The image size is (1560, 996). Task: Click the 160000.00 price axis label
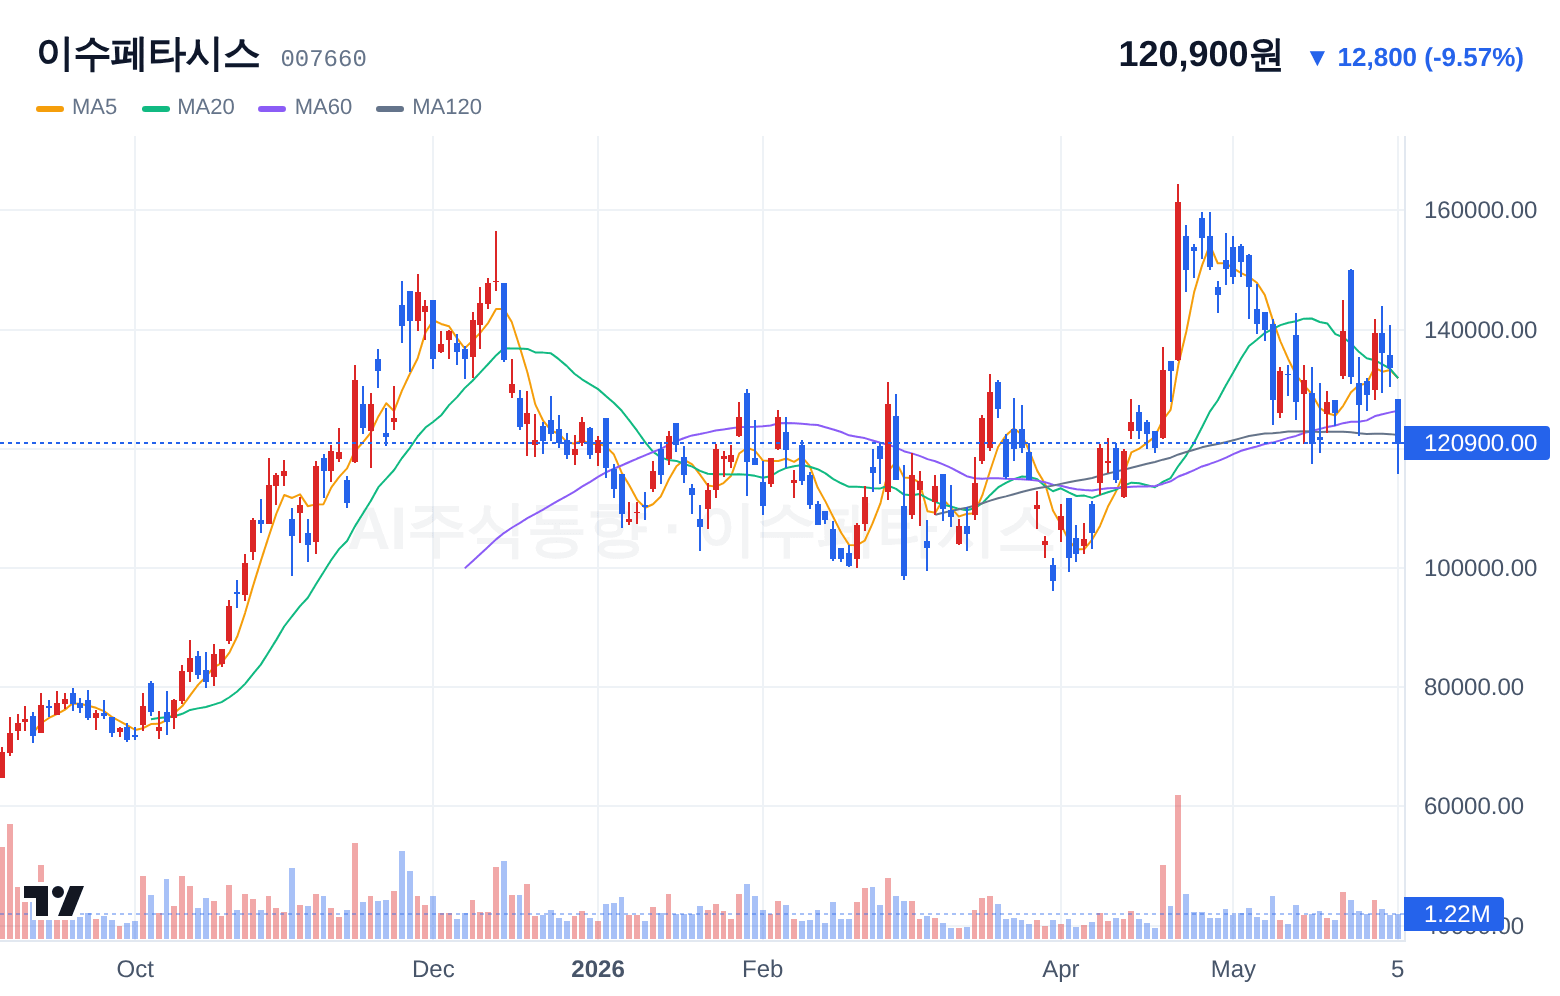[x=1480, y=210]
